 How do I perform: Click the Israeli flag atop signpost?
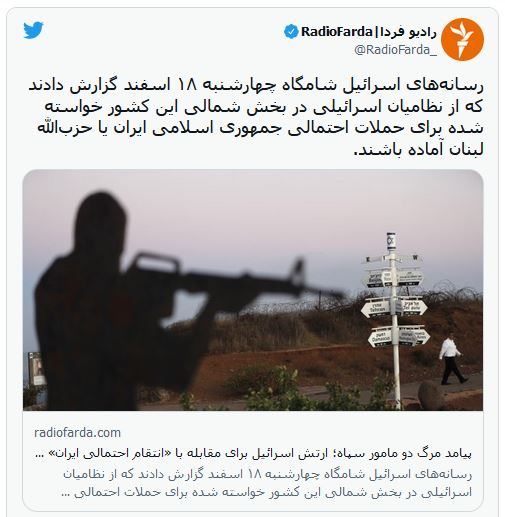(x=391, y=241)
